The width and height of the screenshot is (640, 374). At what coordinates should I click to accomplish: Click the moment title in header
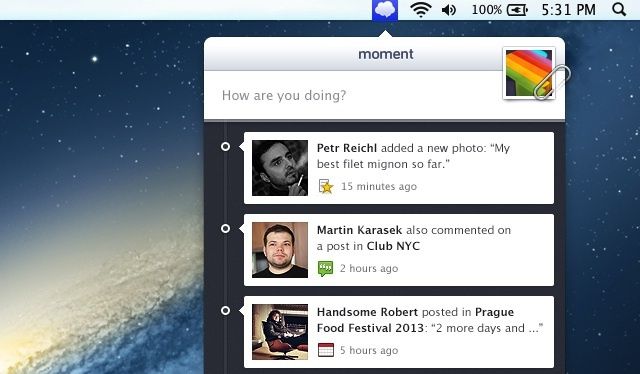click(x=386, y=54)
